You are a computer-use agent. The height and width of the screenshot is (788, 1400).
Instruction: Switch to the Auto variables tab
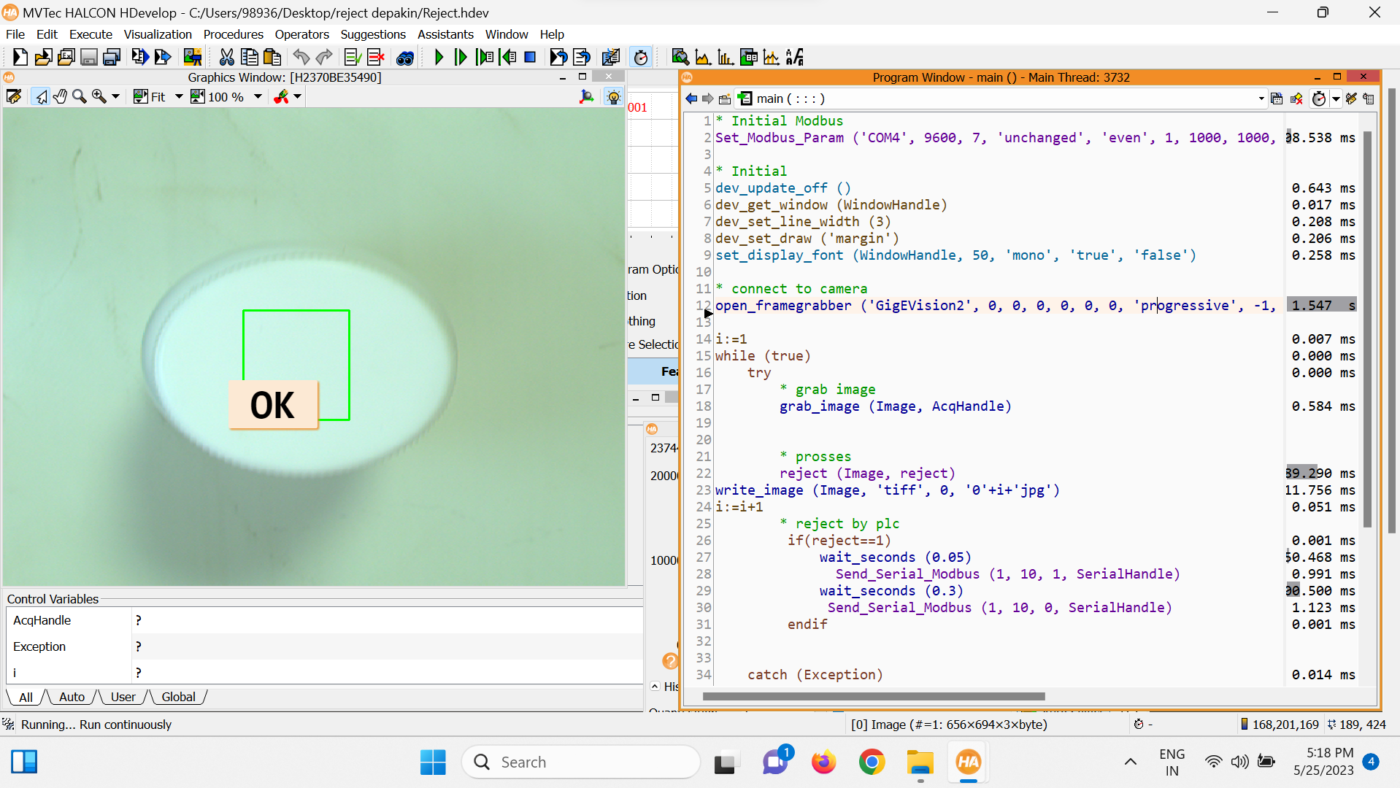tap(72, 697)
